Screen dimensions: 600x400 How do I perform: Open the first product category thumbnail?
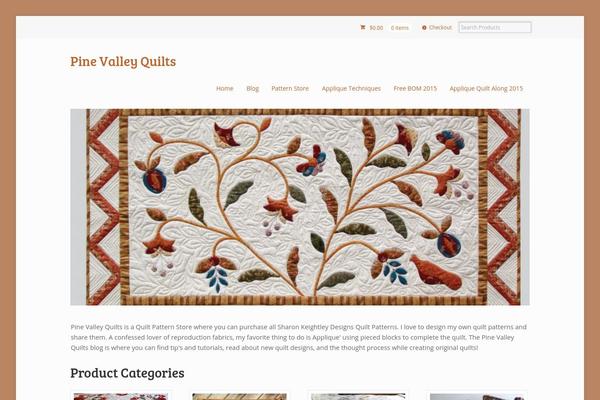[121, 396]
